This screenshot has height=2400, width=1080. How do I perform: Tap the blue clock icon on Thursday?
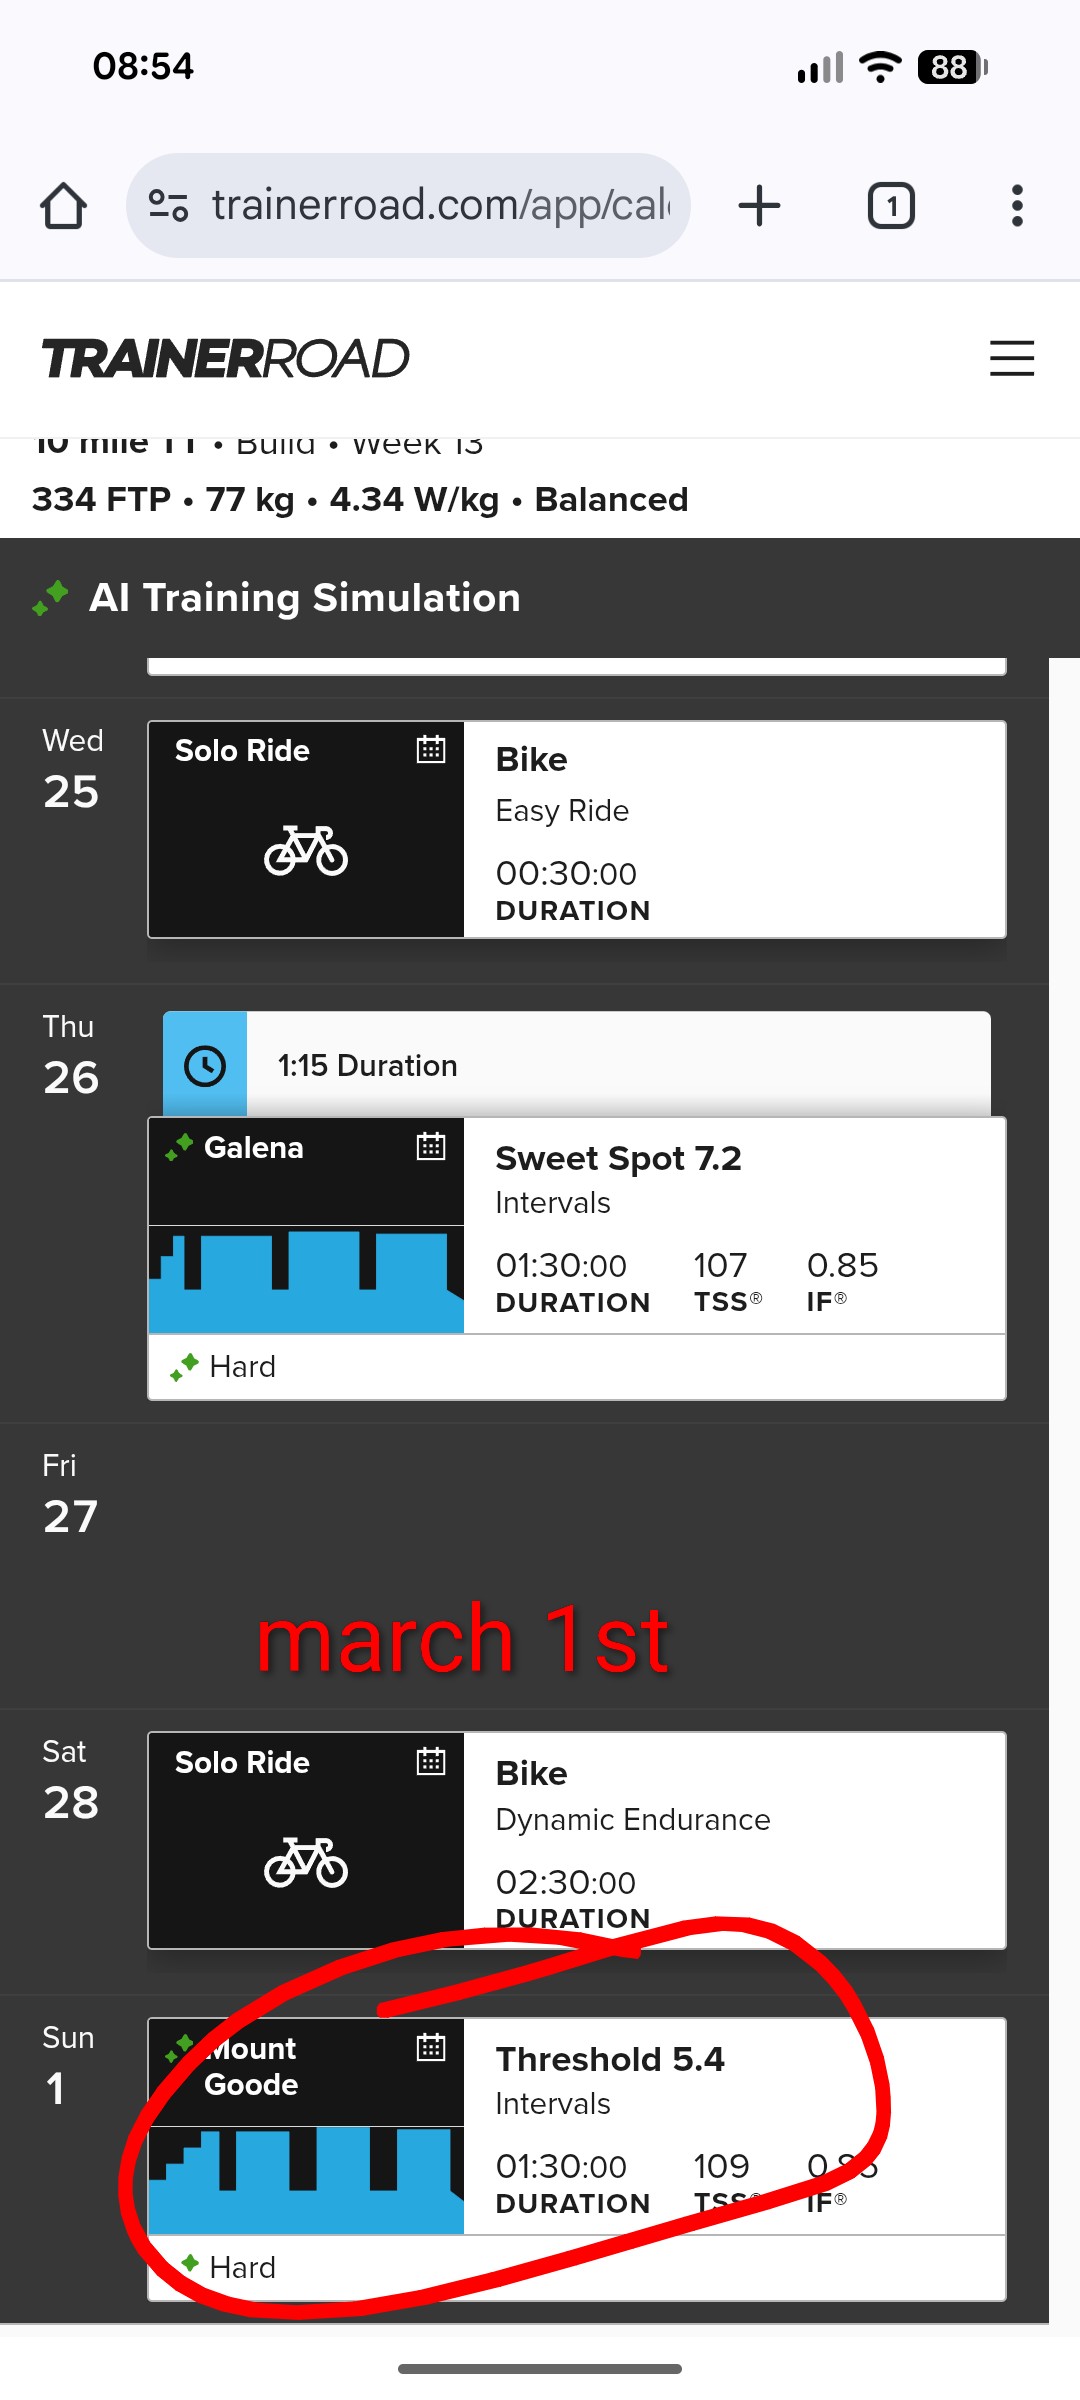tap(205, 1066)
